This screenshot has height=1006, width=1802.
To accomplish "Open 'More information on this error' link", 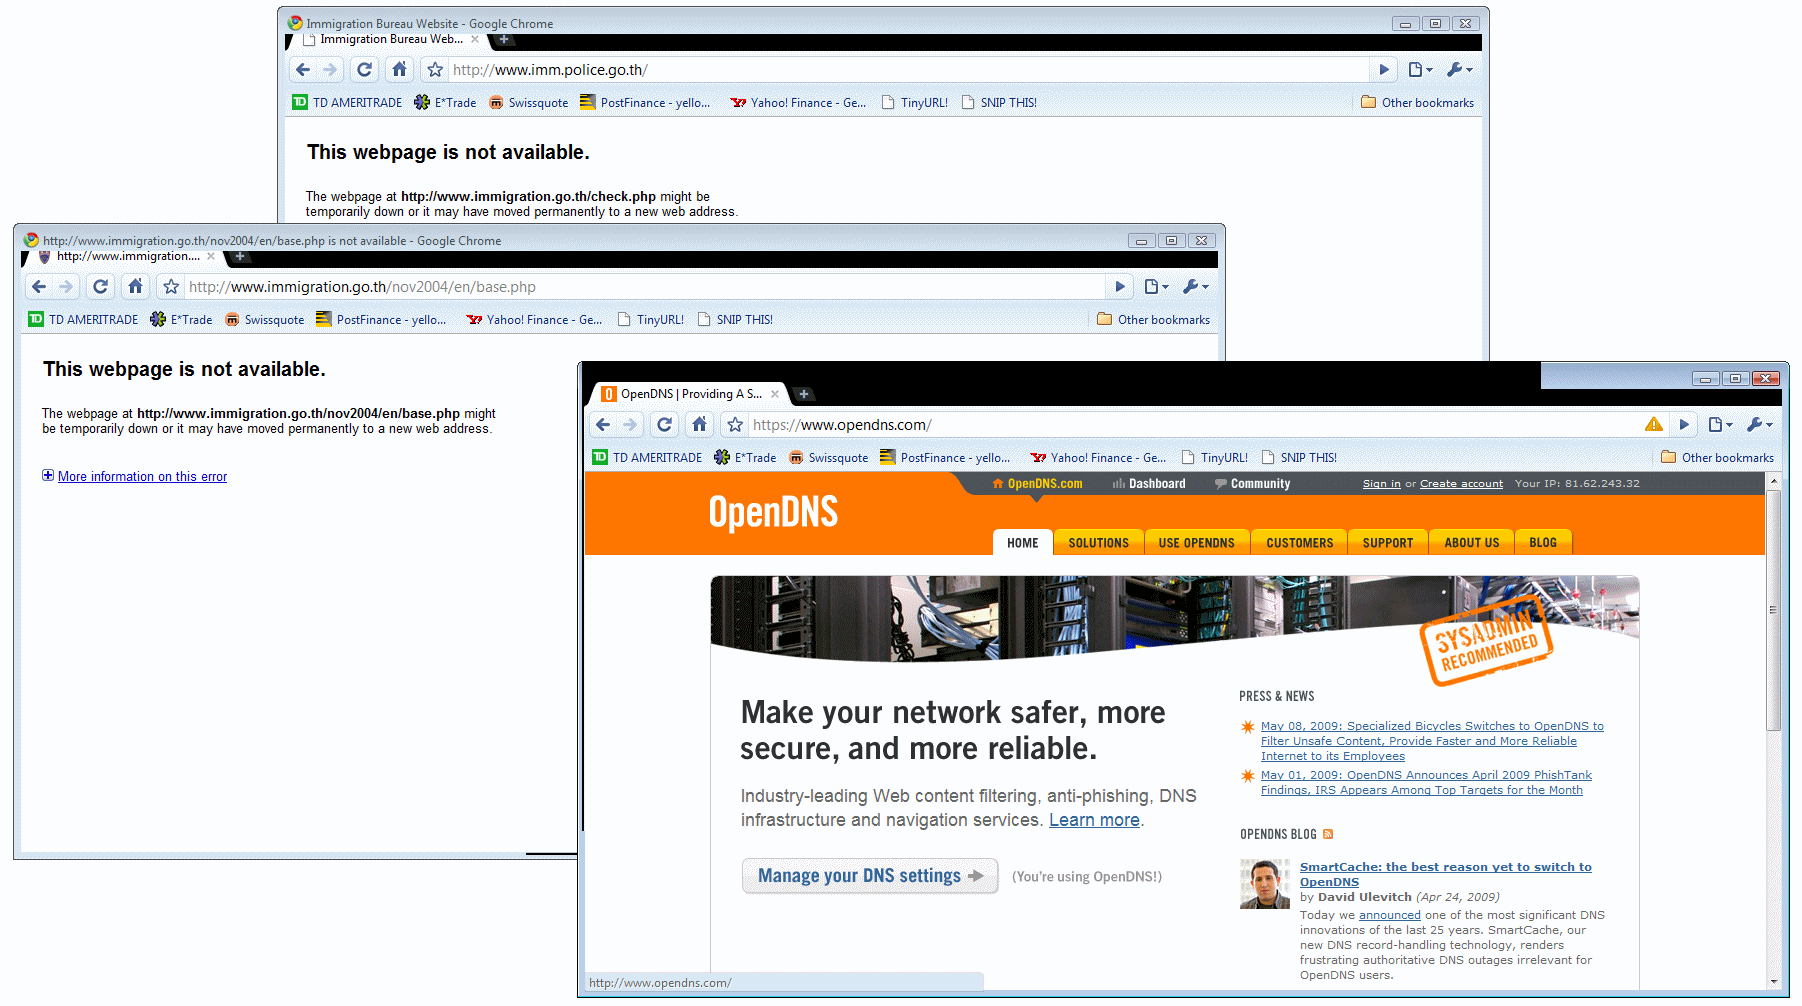I will tap(142, 477).
